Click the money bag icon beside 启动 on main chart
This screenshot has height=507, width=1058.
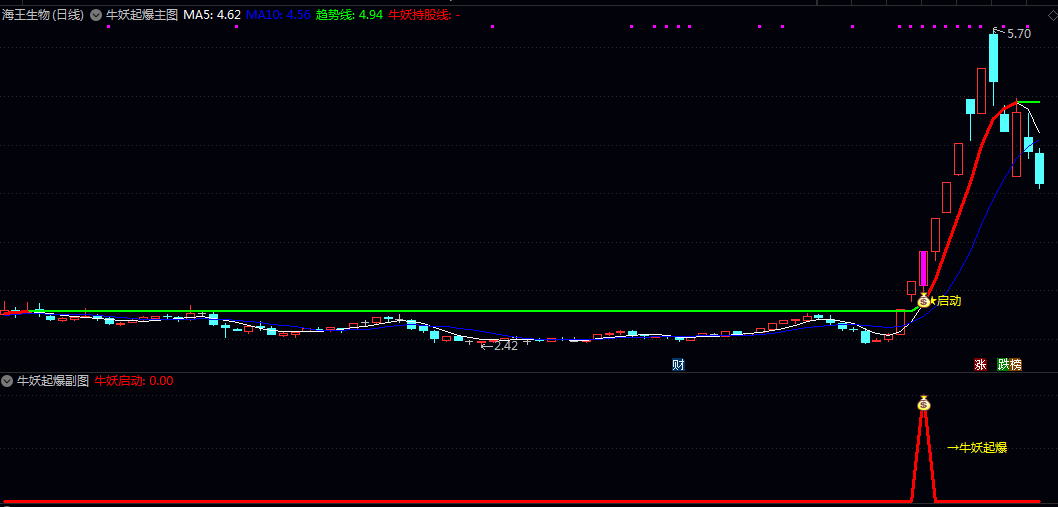(x=923, y=300)
